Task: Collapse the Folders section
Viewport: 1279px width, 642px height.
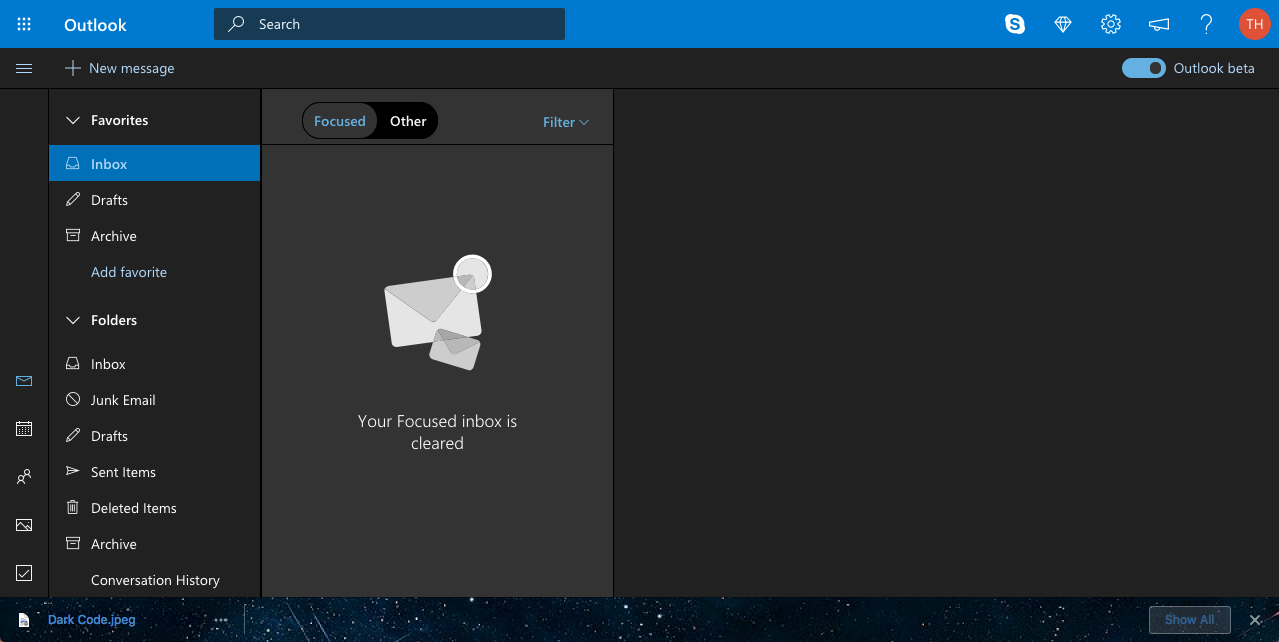Action: tap(72, 320)
